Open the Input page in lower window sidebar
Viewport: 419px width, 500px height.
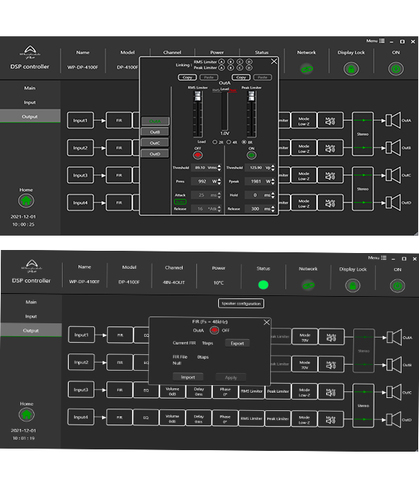pos(31,316)
